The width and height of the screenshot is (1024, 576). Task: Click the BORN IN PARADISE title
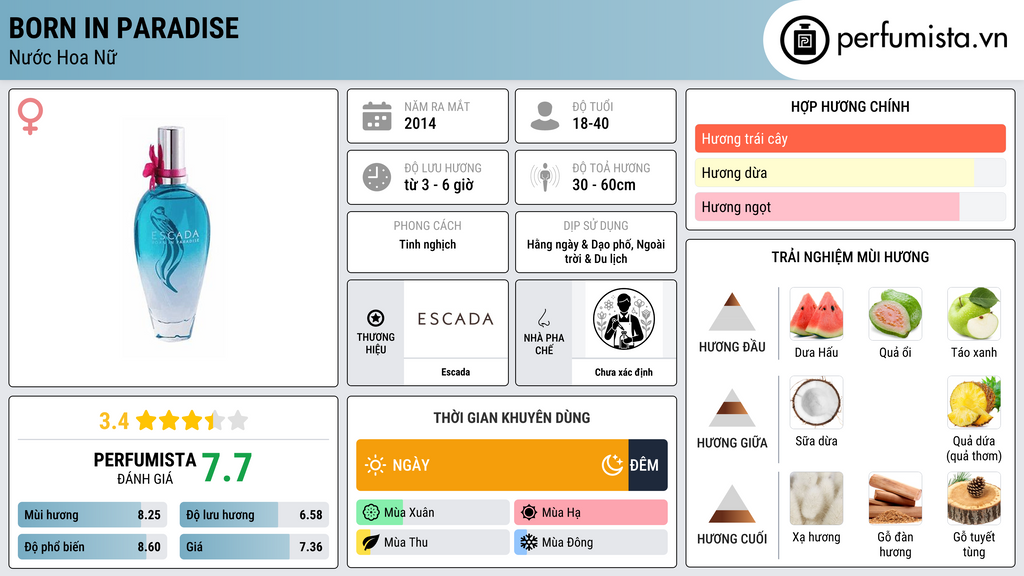point(123,28)
